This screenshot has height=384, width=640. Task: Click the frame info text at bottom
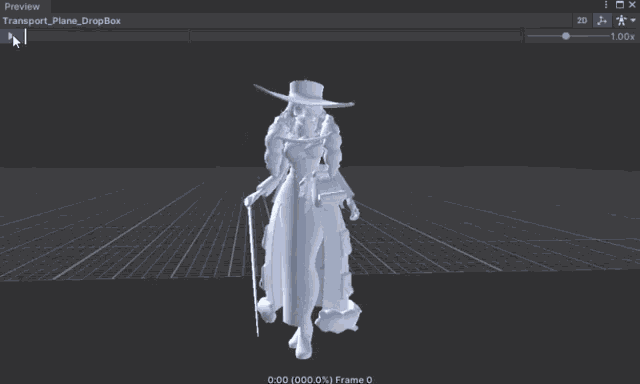(320, 380)
